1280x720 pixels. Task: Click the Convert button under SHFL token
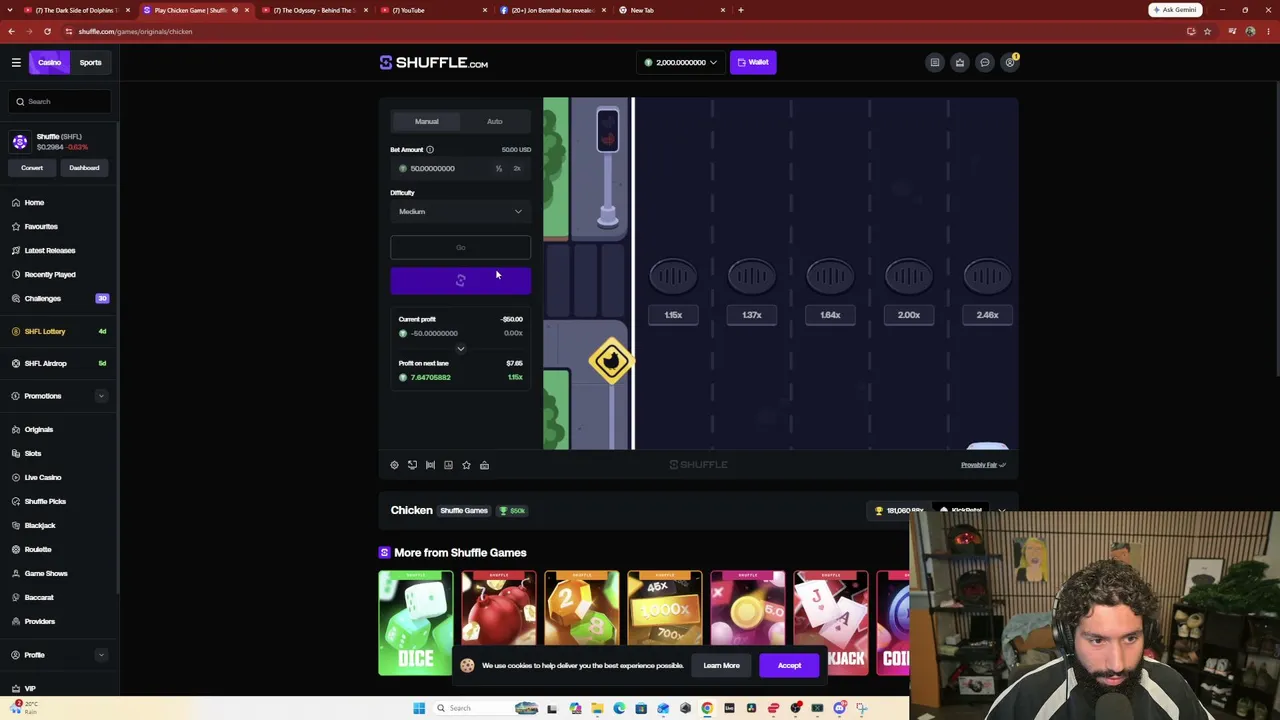click(x=32, y=168)
